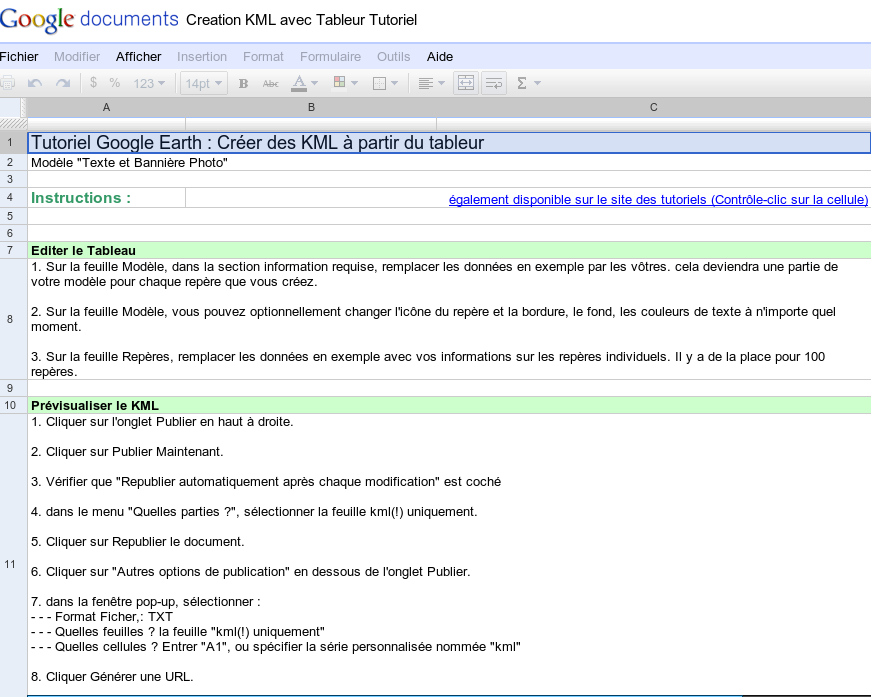Select column B header

tap(311, 107)
